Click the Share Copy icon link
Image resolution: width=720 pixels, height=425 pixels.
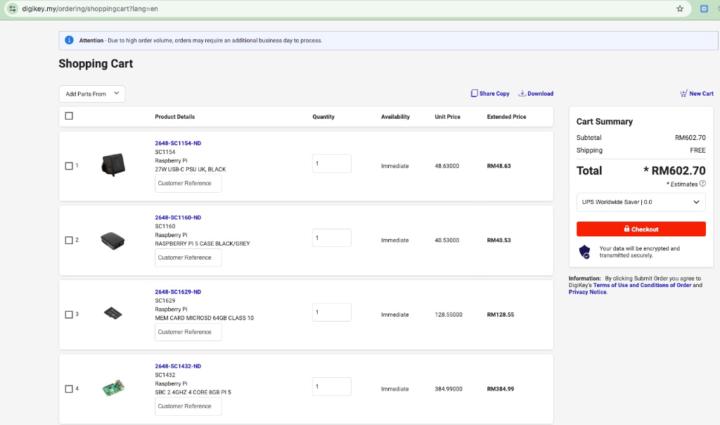click(474, 93)
